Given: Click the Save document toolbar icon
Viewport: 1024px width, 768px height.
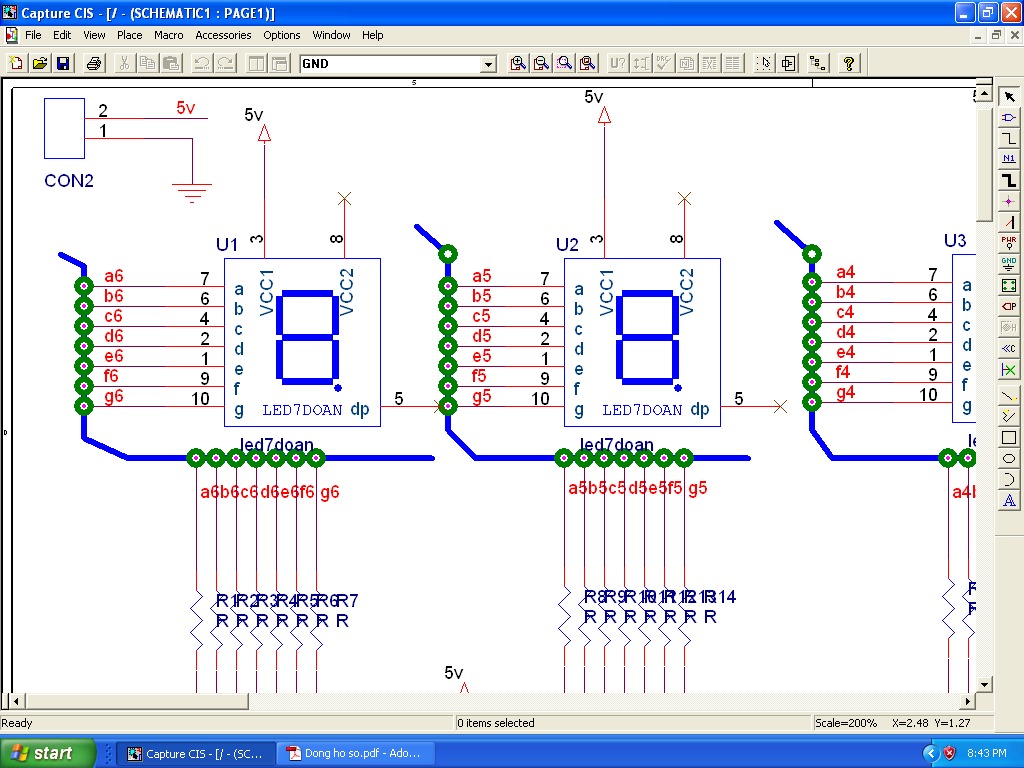Looking at the screenshot, I should click(63, 64).
